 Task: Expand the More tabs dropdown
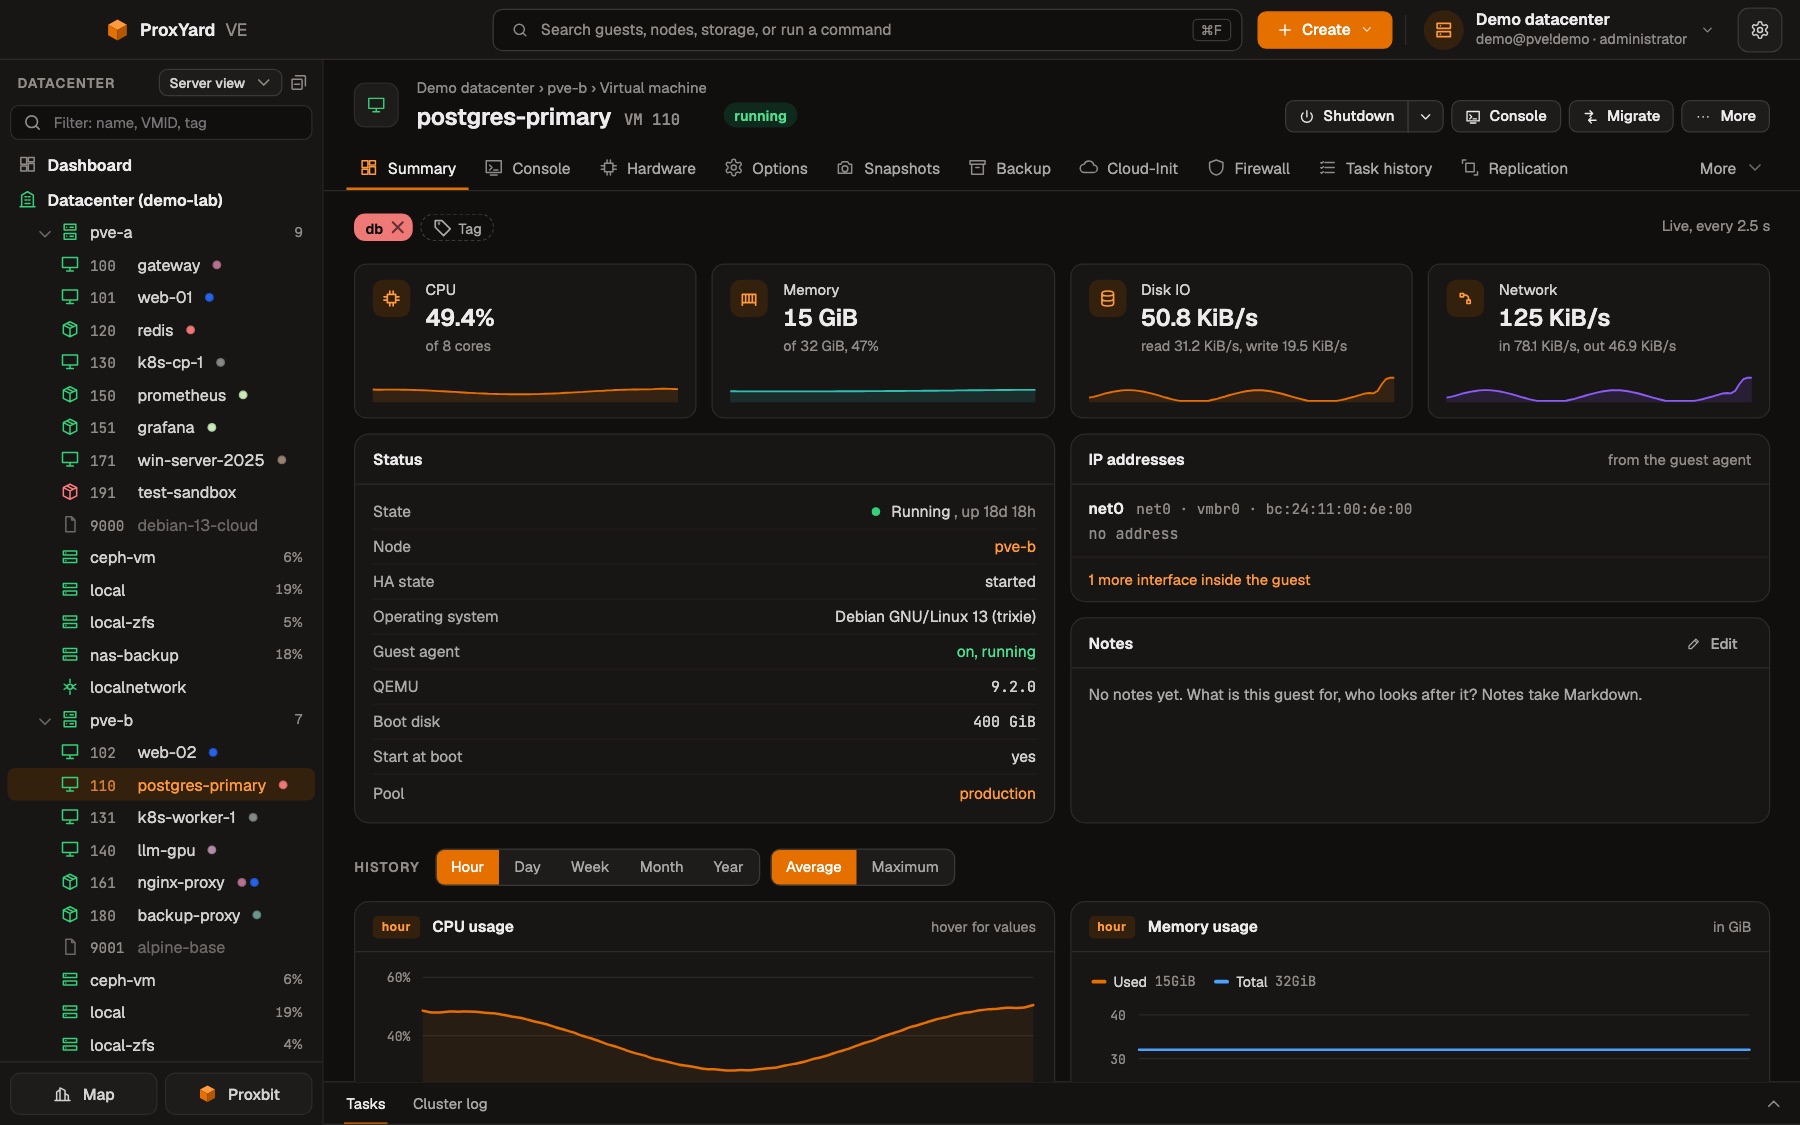pyautogui.click(x=1730, y=168)
